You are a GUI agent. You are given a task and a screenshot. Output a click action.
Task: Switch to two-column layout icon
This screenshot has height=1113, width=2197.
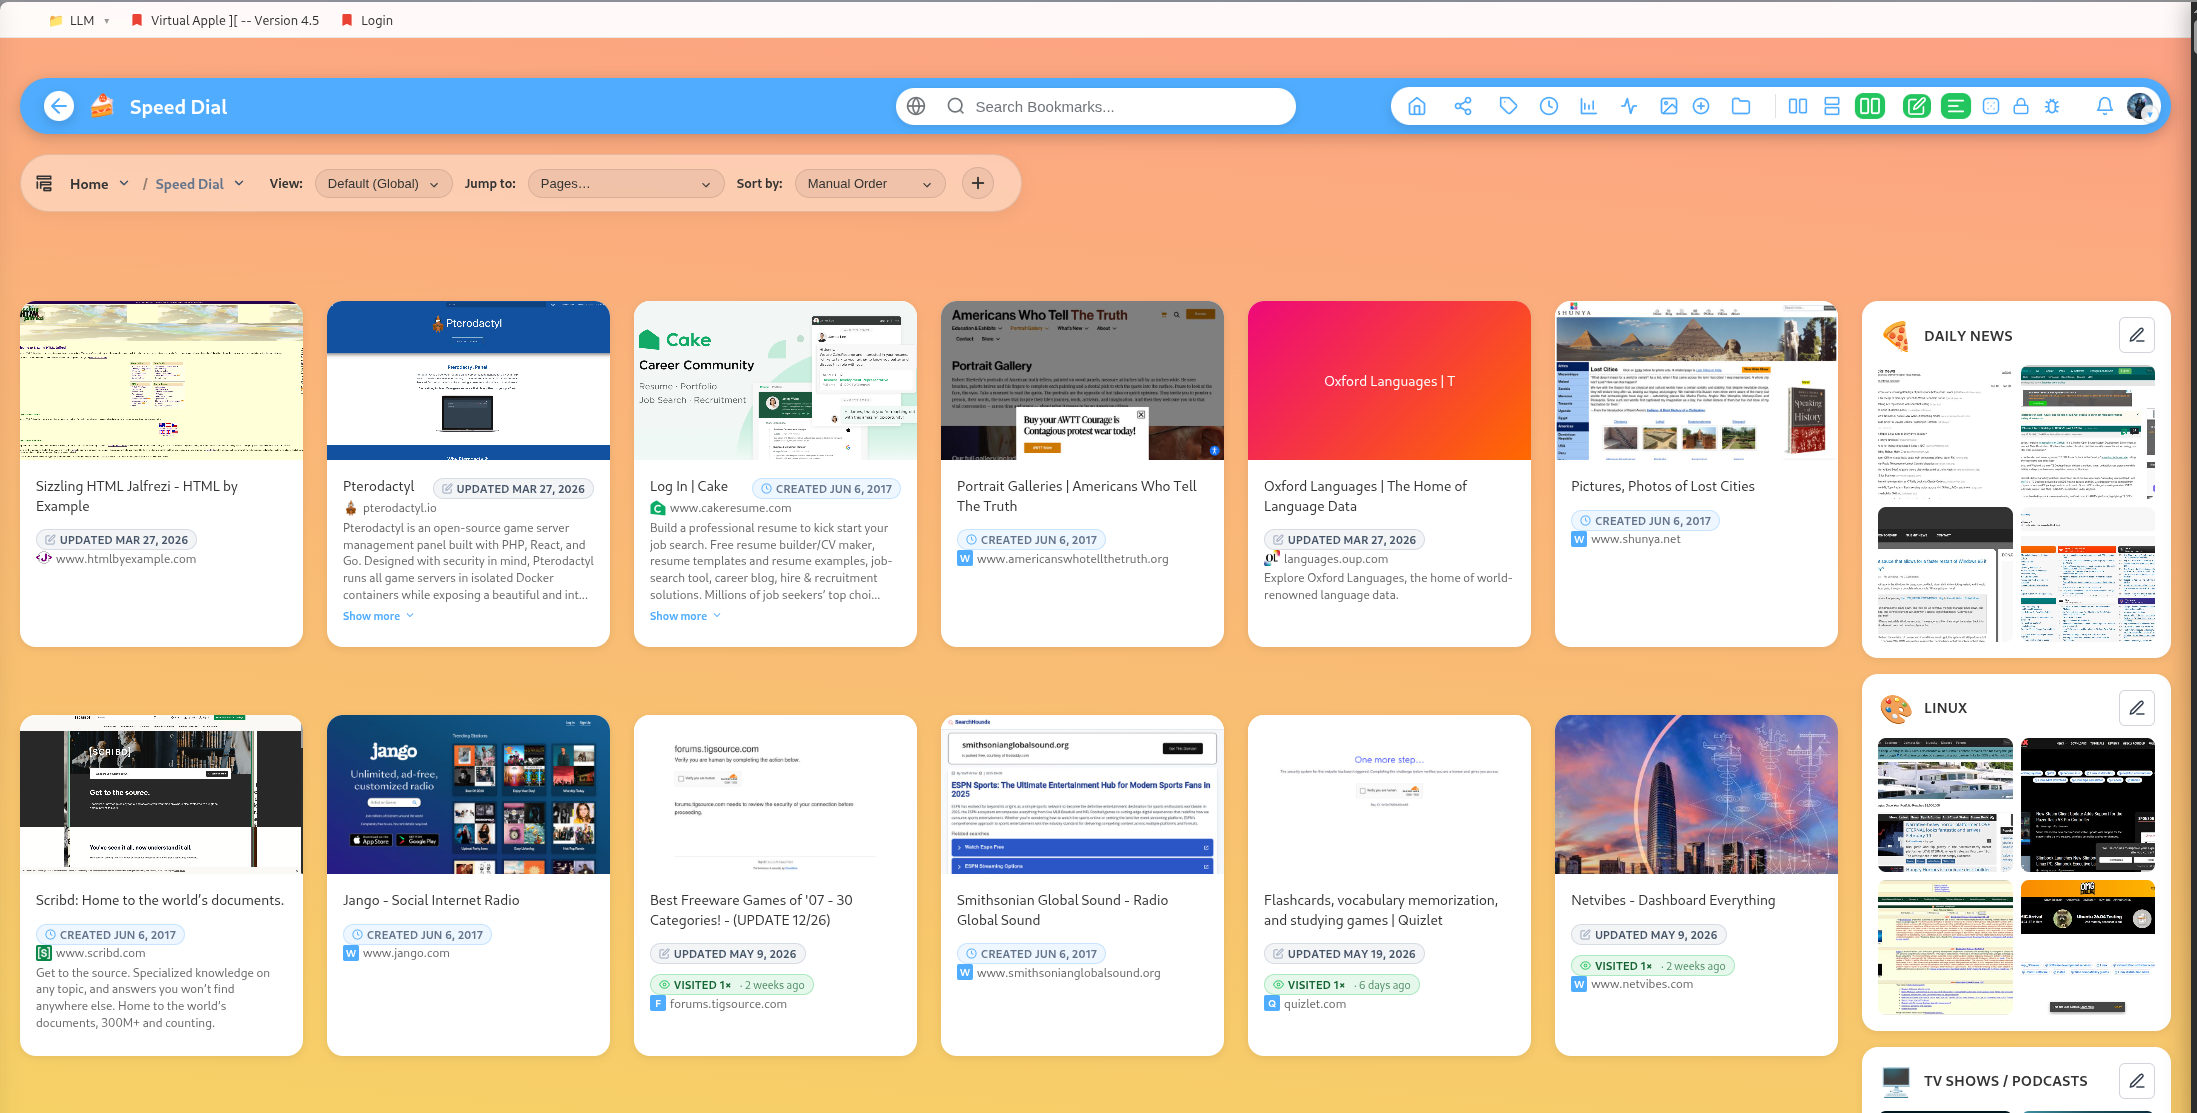[x=1798, y=106]
